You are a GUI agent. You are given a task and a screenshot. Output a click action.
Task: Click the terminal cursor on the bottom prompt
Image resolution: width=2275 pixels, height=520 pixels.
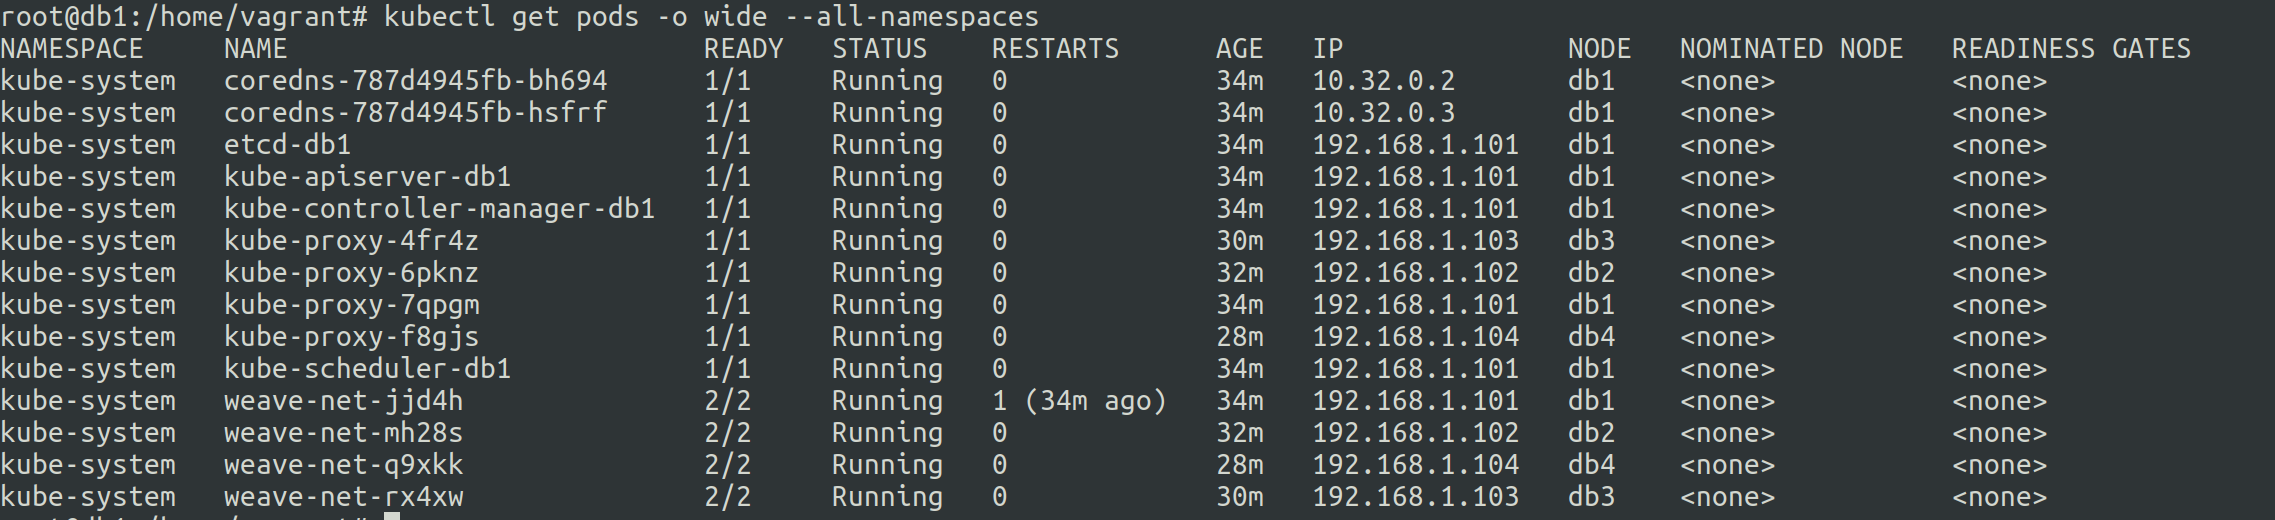[392, 516]
